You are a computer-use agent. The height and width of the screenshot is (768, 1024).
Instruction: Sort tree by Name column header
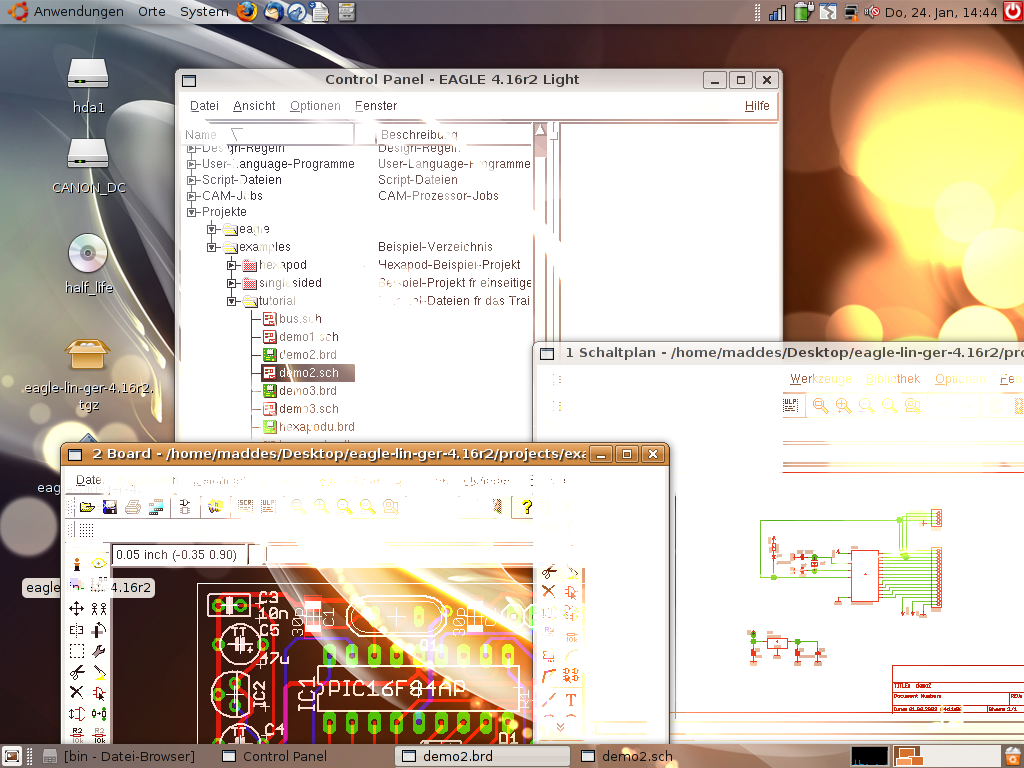pyautogui.click(x=268, y=135)
